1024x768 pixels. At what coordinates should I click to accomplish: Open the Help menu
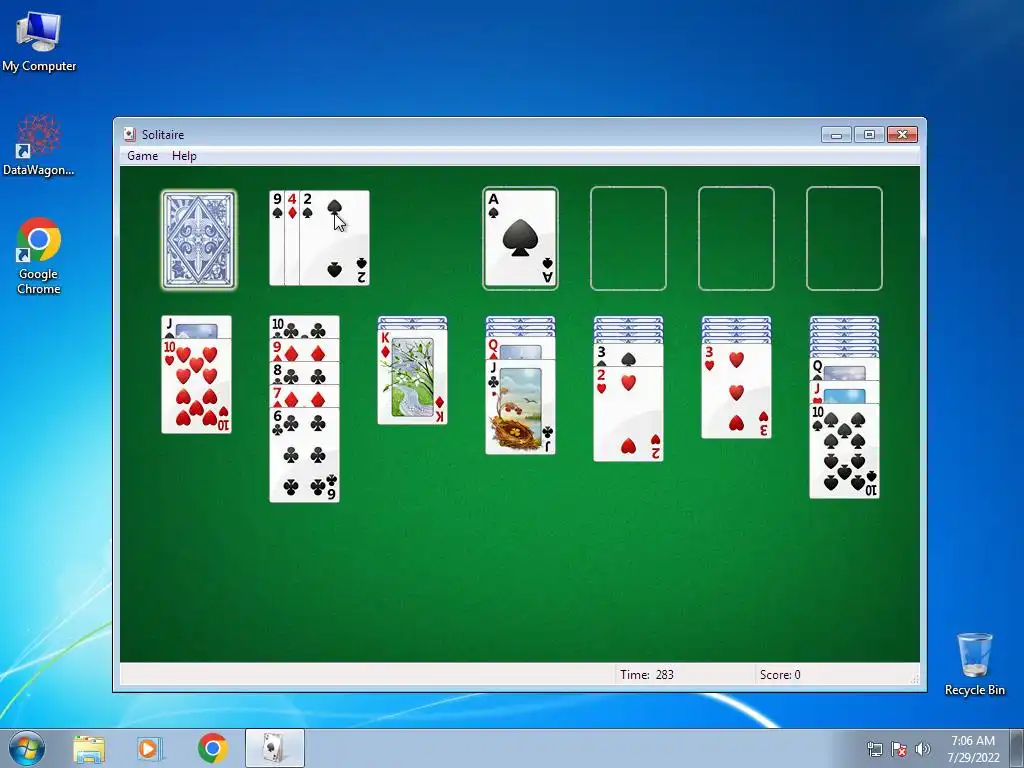coord(184,156)
